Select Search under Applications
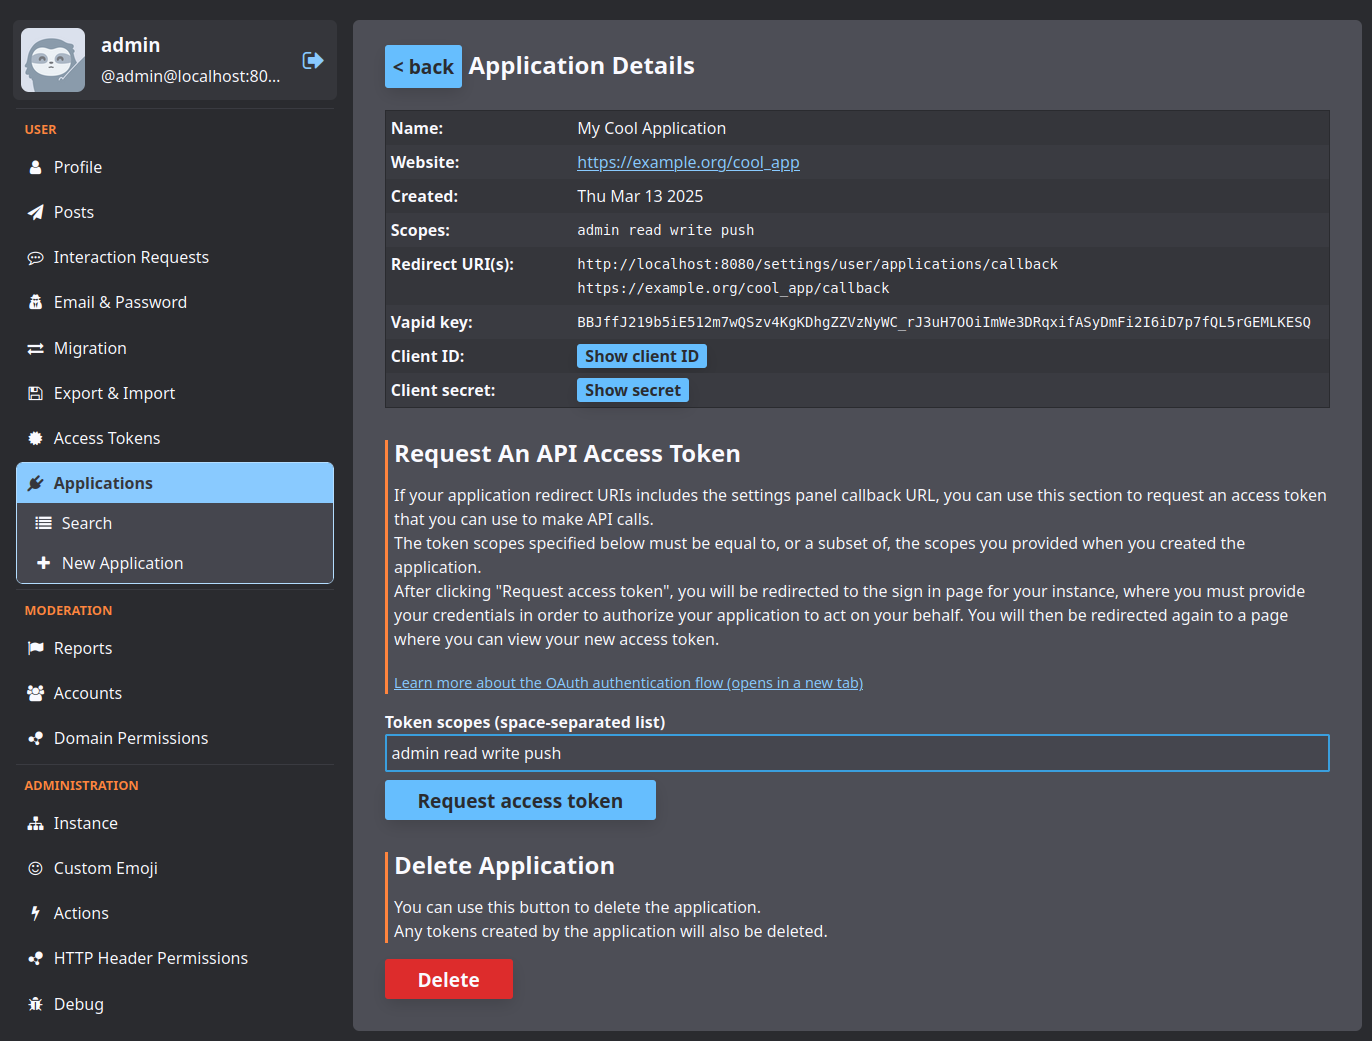Image resolution: width=1372 pixels, height=1041 pixels. coord(86,523)
